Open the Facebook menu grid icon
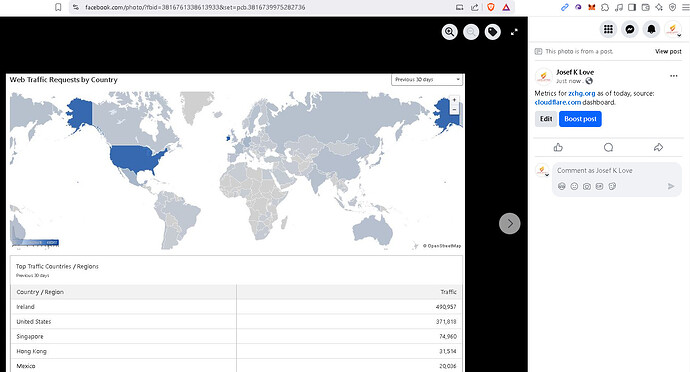 (x=608, y=29)
